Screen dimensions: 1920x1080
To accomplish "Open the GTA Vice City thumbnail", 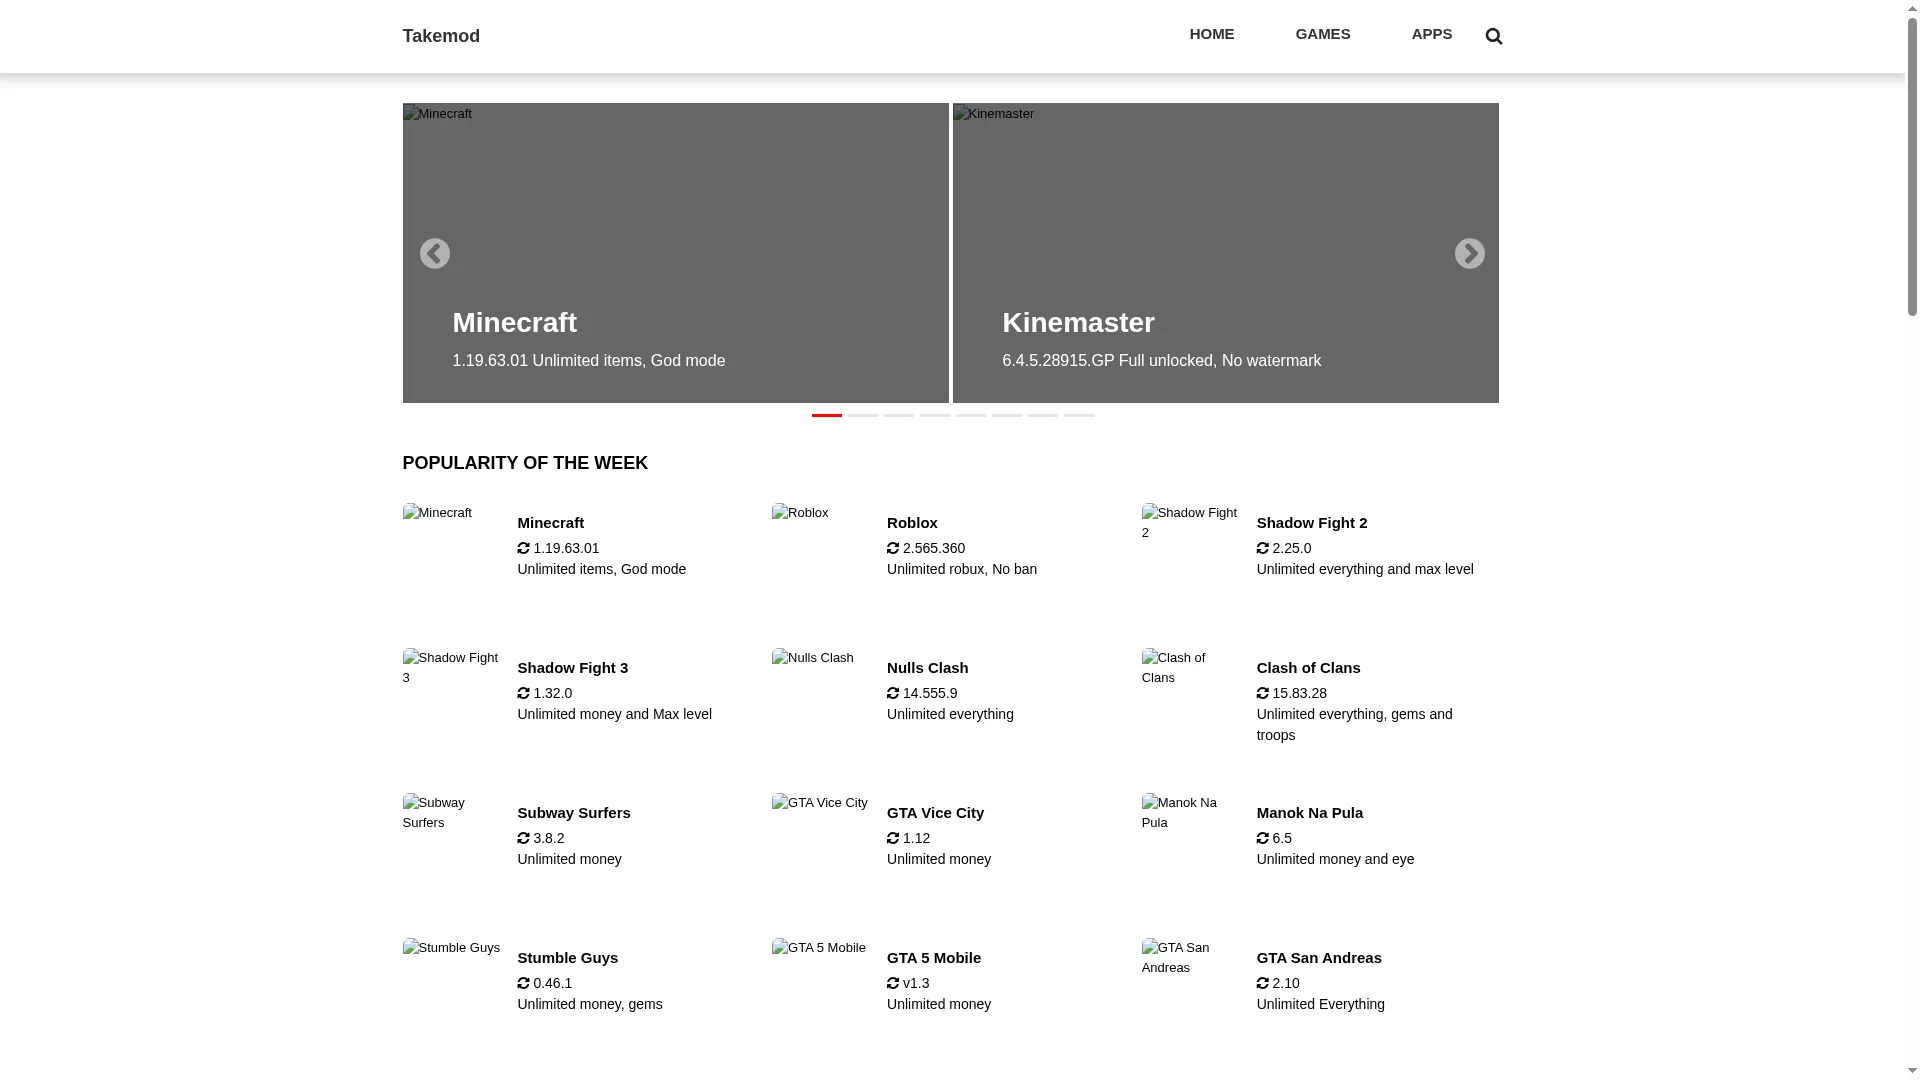I will (x=822, y=843).
